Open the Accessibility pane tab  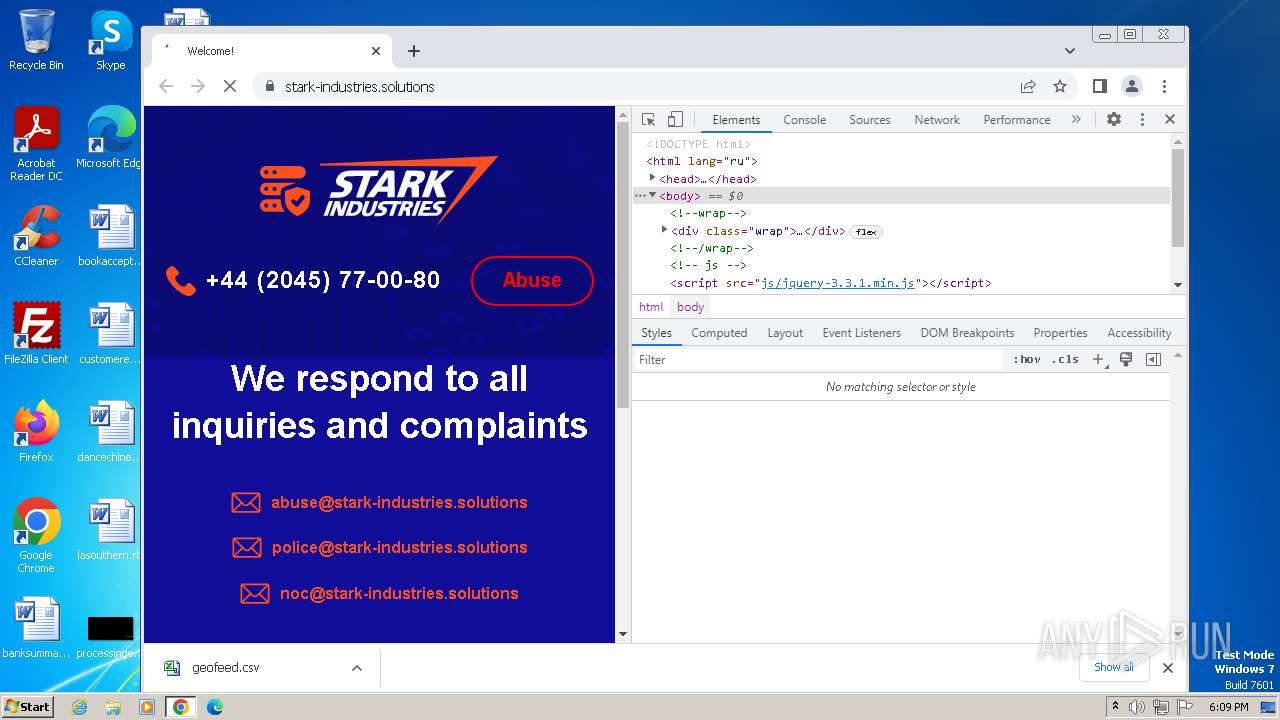point(1139,333)
